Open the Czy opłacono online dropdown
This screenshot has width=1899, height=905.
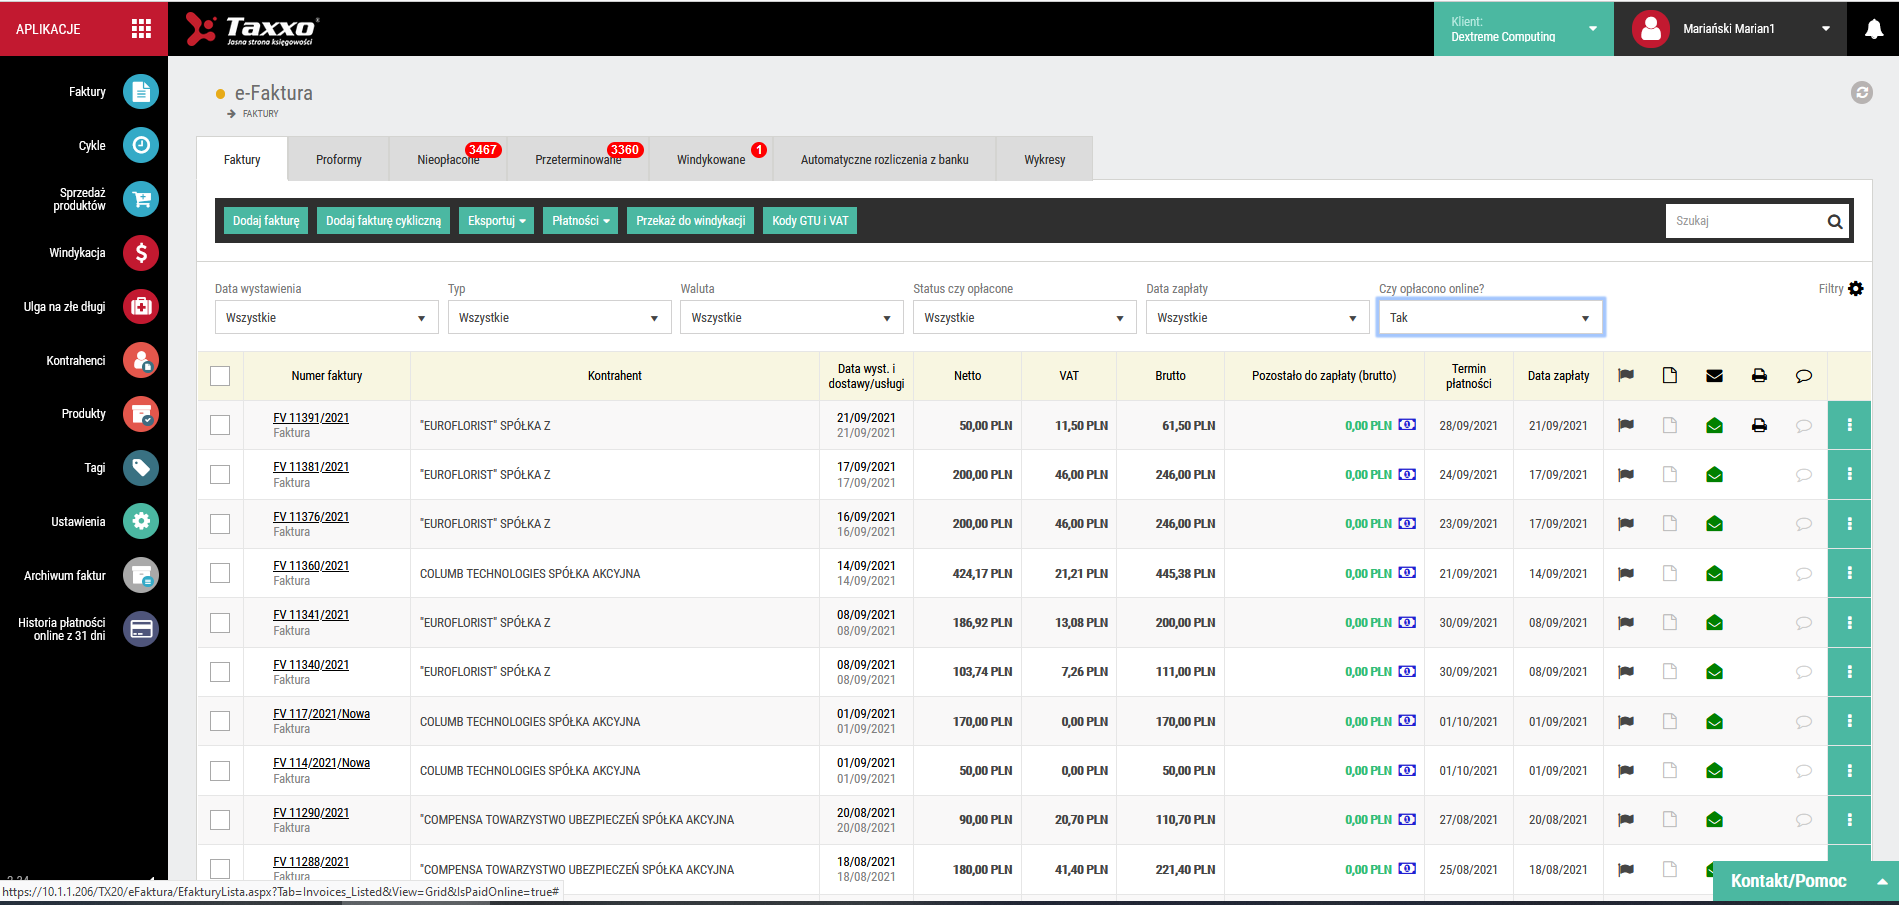1490,318
